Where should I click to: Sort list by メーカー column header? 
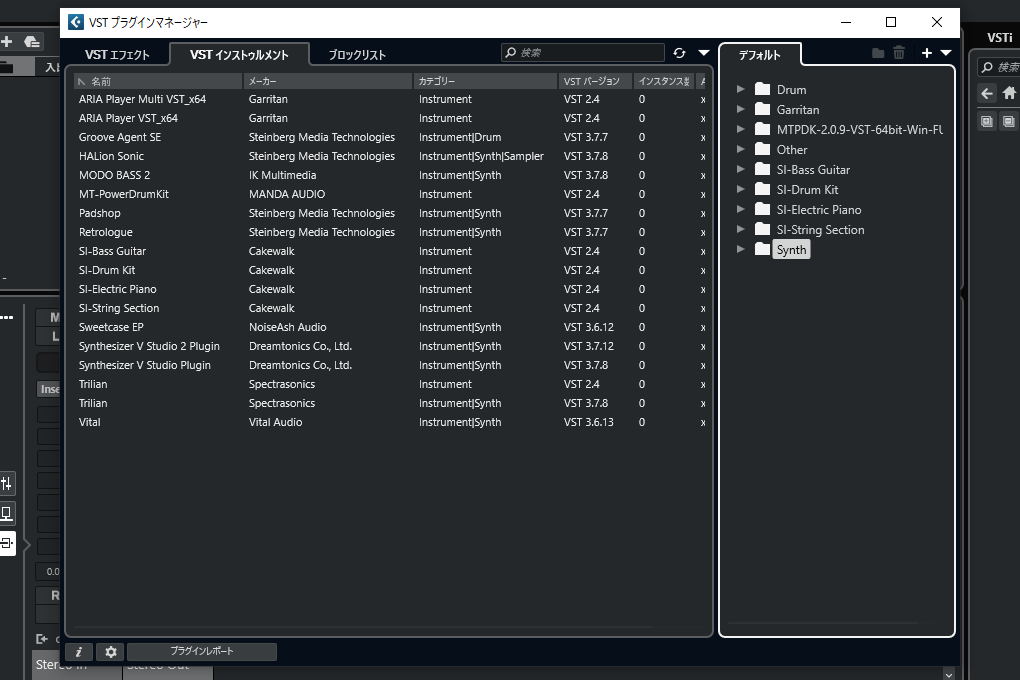328,81
